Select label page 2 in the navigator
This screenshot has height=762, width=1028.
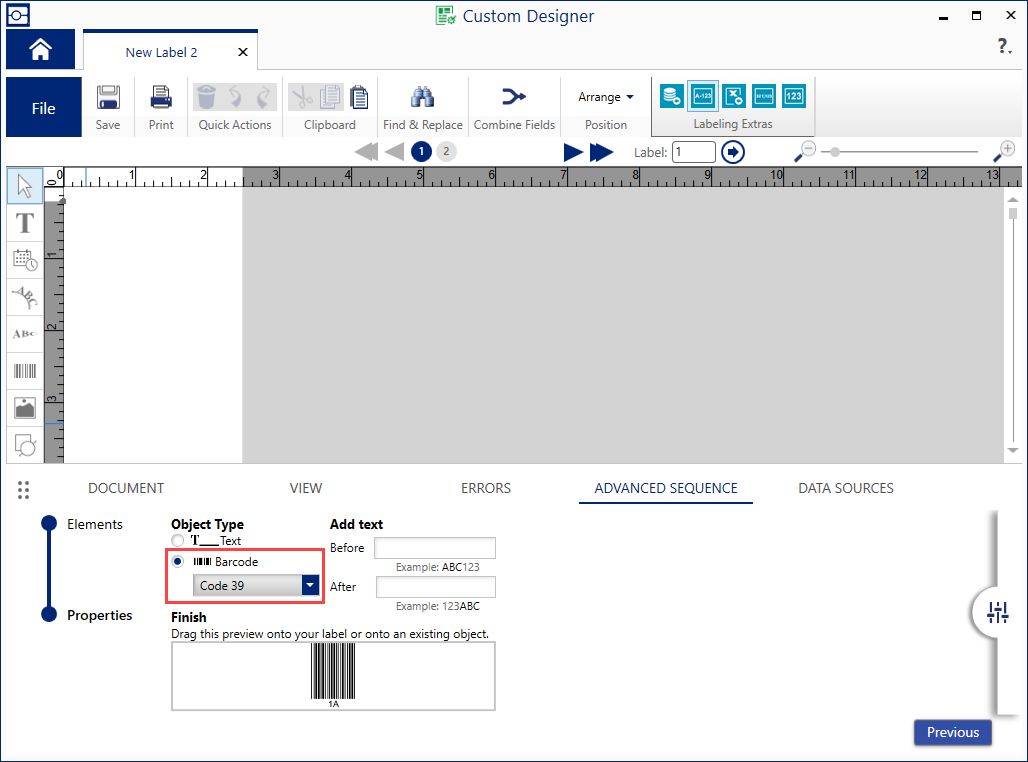click(x=445, y=151)
